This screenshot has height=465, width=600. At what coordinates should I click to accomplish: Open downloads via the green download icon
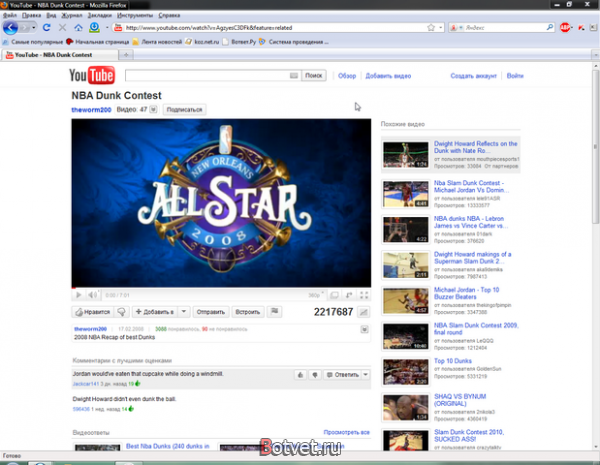pos(94,27)
